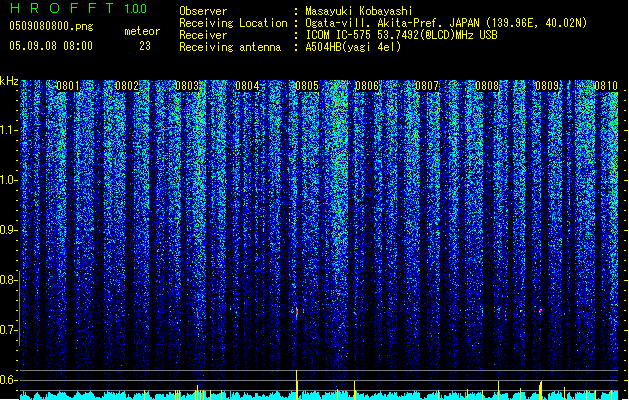This screenshot has height=400, width=629.
Task: Click the tallest yellow power spike at 0805
Action: (x=296, y=385)
